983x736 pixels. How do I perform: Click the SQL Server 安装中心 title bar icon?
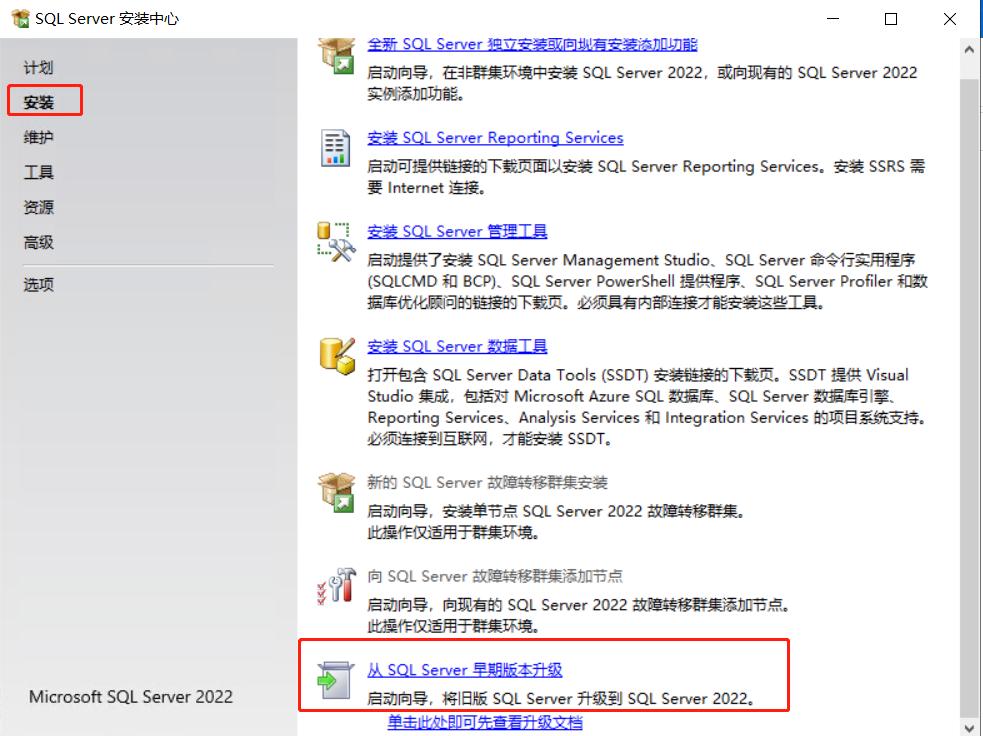coord(20,19)
